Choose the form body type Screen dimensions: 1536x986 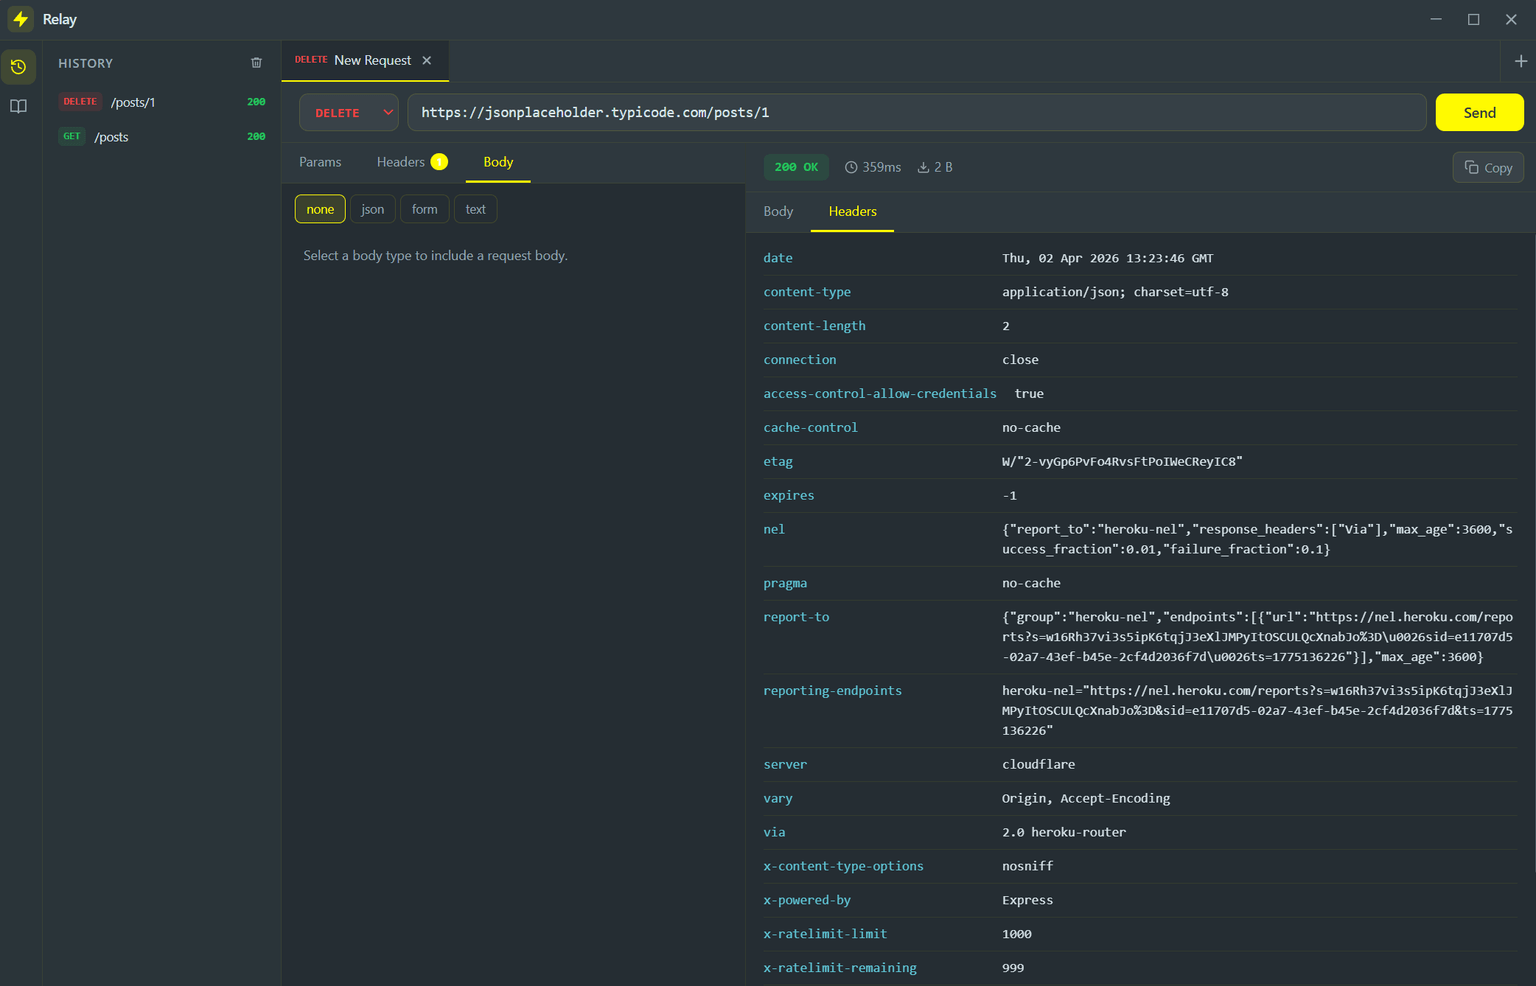(x=424, y=209)
